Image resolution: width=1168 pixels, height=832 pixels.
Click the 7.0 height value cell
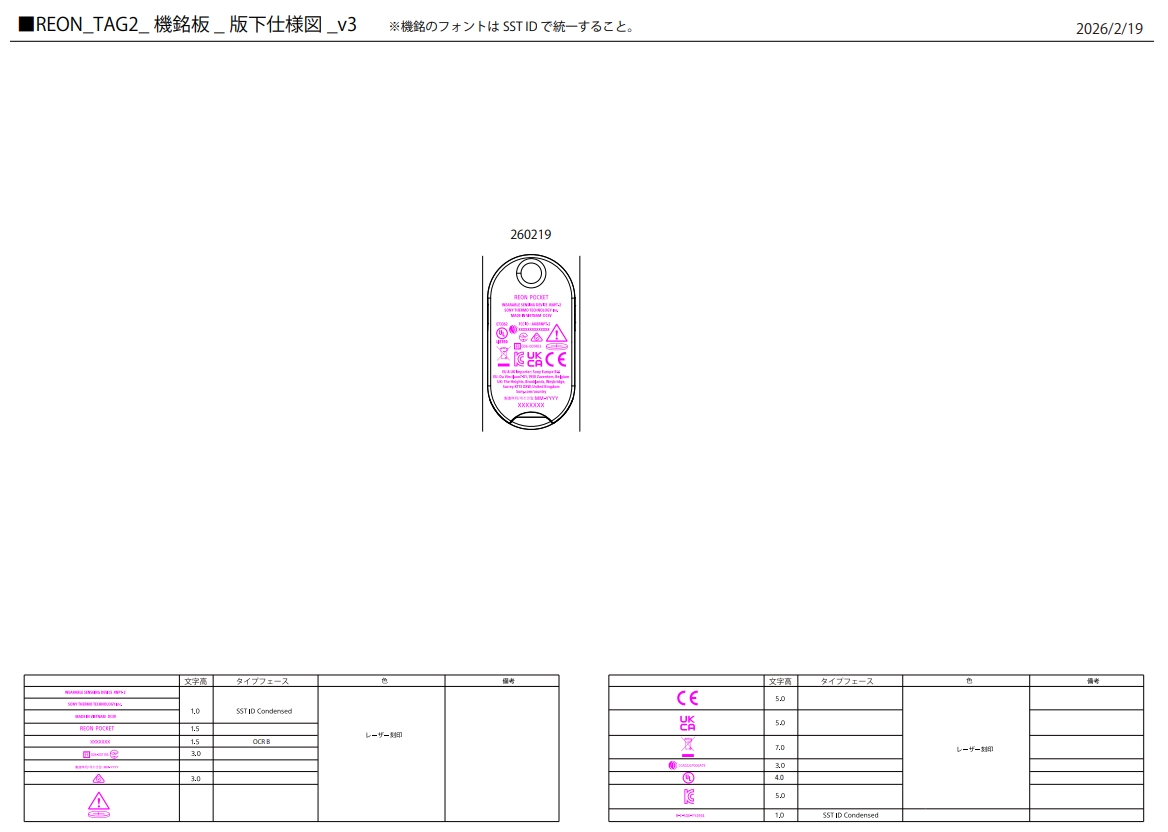(780, 747)
